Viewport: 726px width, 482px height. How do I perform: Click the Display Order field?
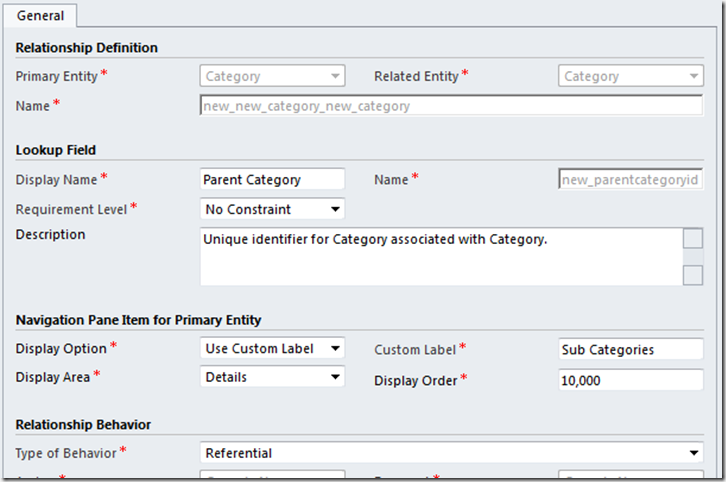click(x=630, y=380)
